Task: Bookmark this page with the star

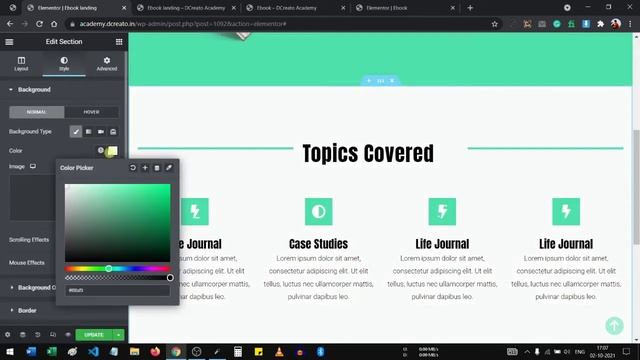Action: coord(495,24)
